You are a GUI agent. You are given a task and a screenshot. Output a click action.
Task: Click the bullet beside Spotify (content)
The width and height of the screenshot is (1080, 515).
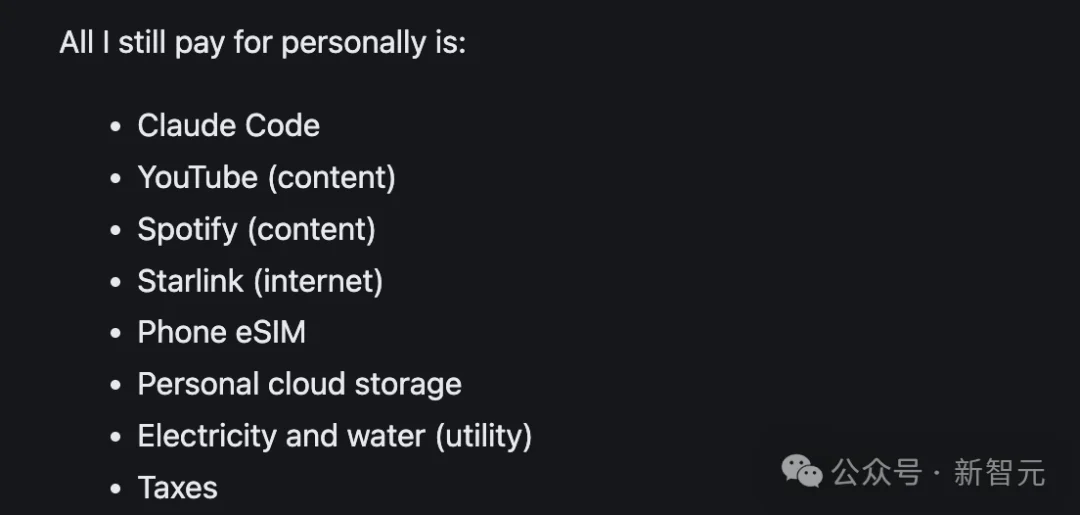tap(116, 230)
